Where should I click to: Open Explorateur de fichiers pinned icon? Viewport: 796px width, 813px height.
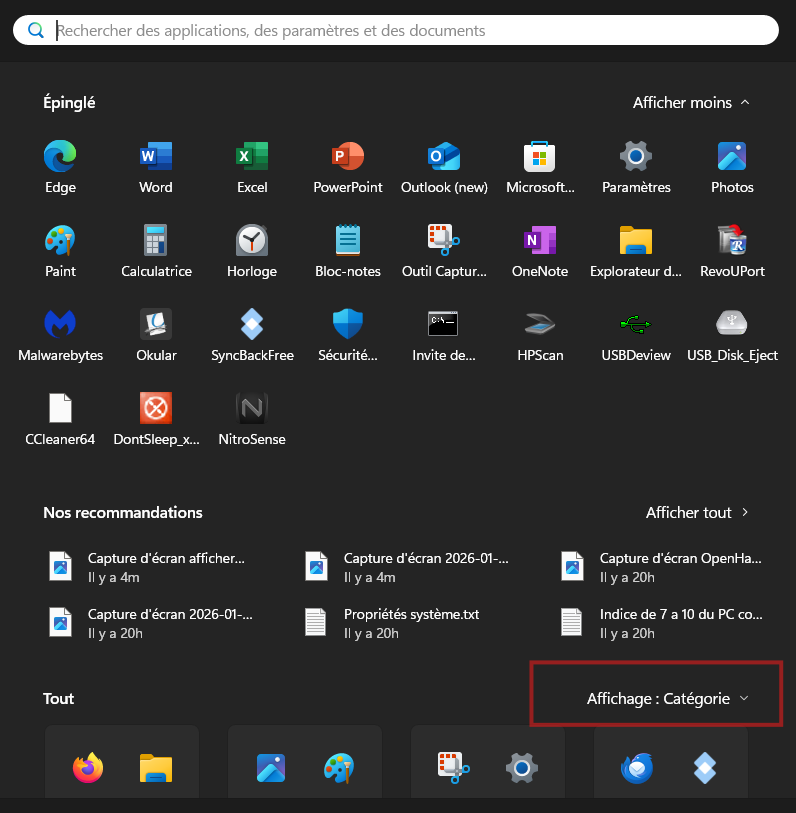[x=636, y=251]
